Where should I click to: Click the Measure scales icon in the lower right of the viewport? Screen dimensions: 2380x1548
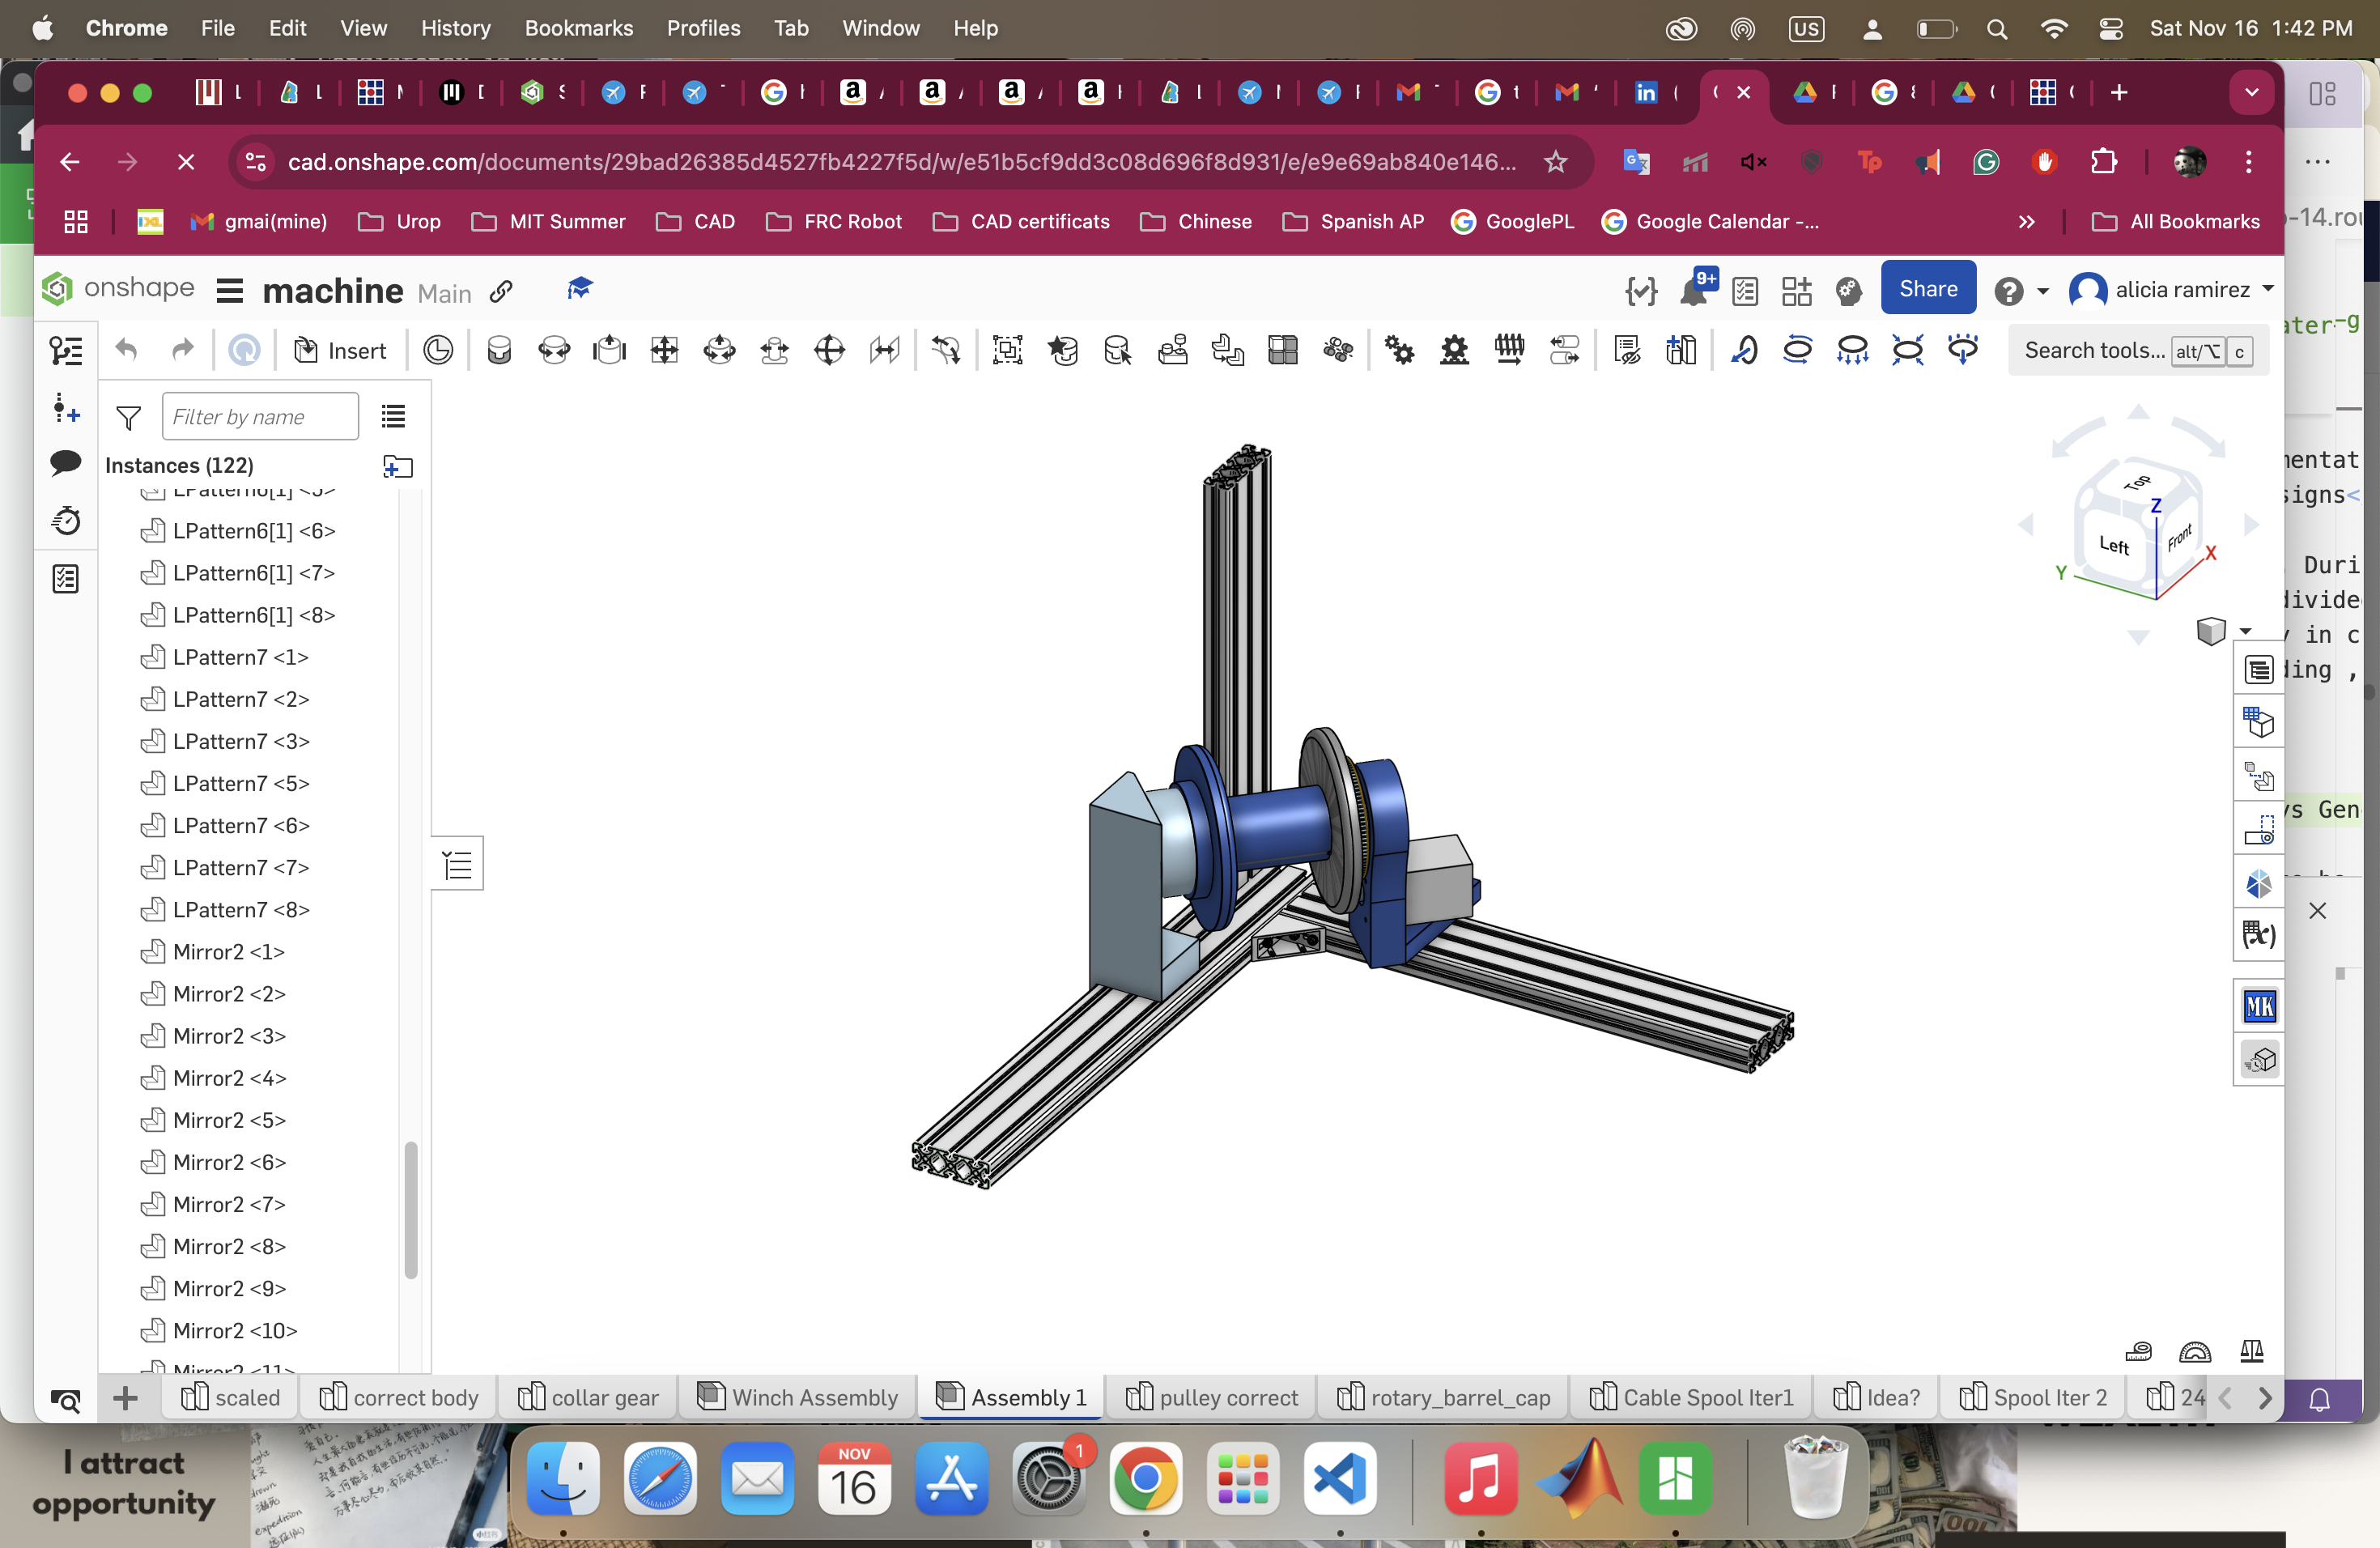point(2252,1352)
